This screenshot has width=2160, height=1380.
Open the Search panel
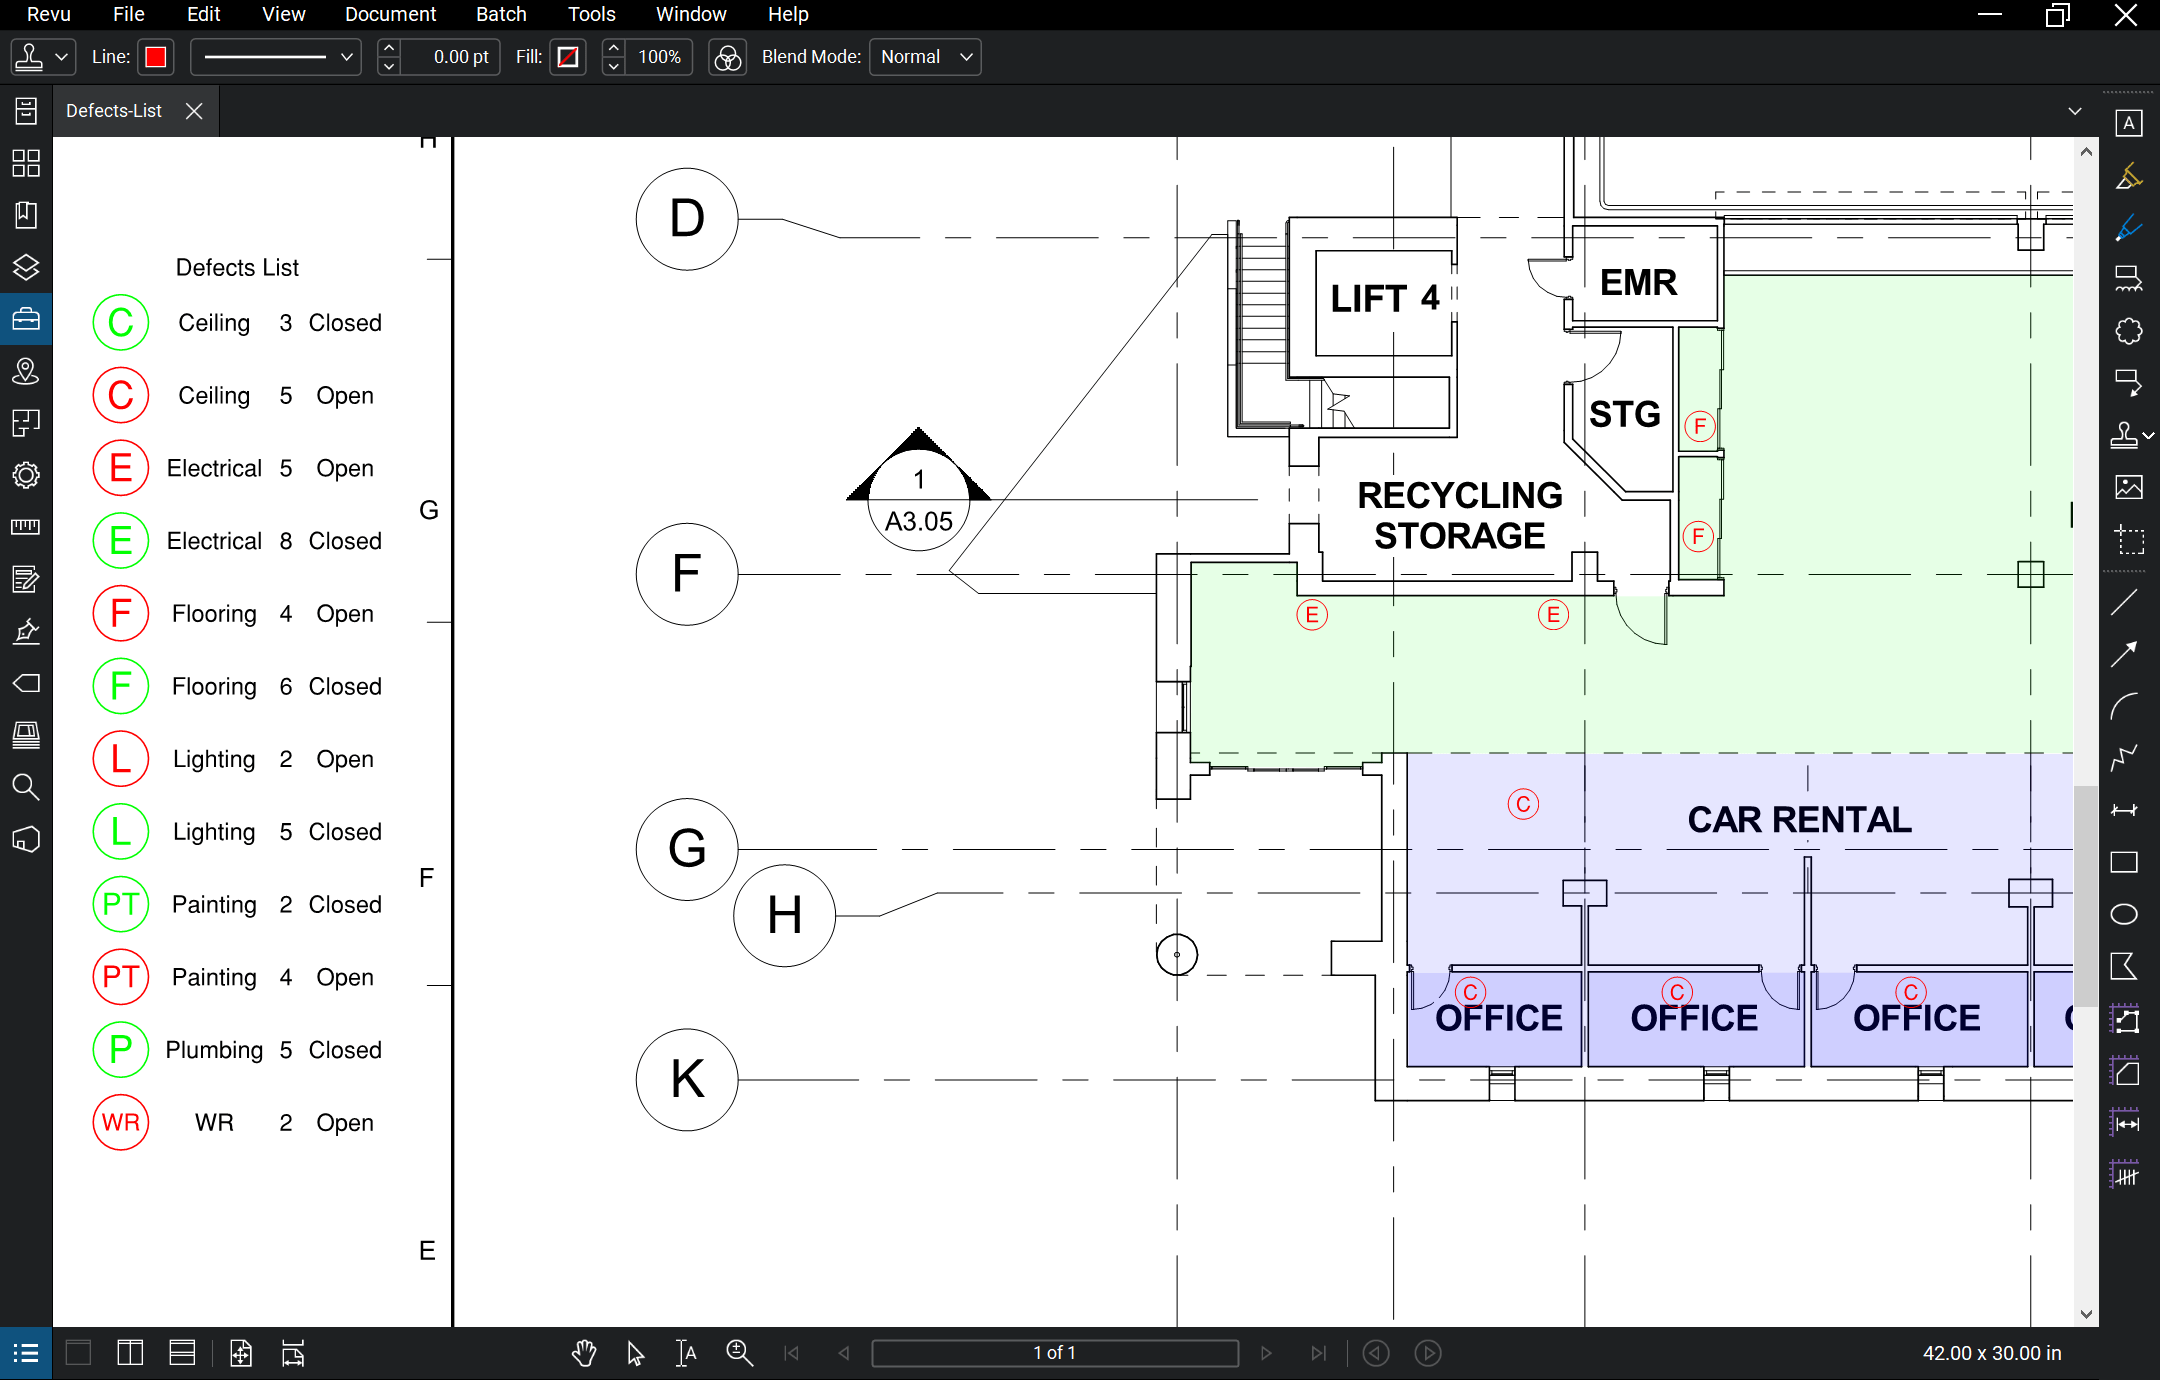coord(26,787)
